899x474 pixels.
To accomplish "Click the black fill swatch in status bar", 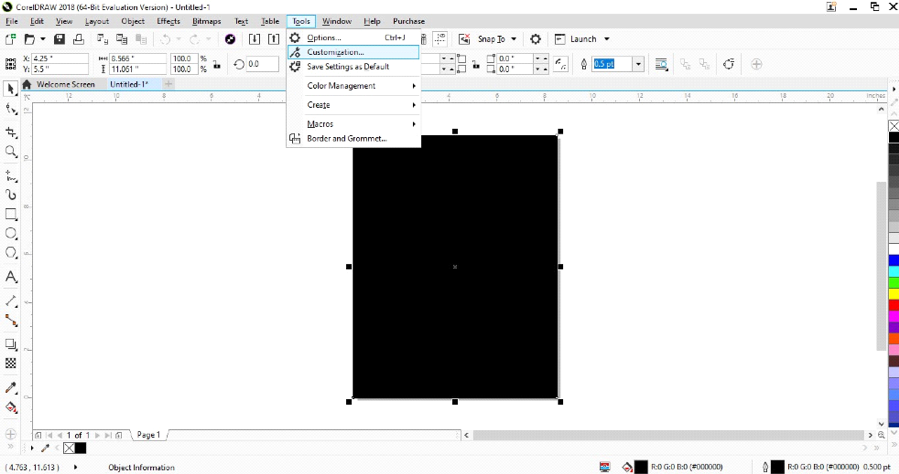I will pos(640,467).
